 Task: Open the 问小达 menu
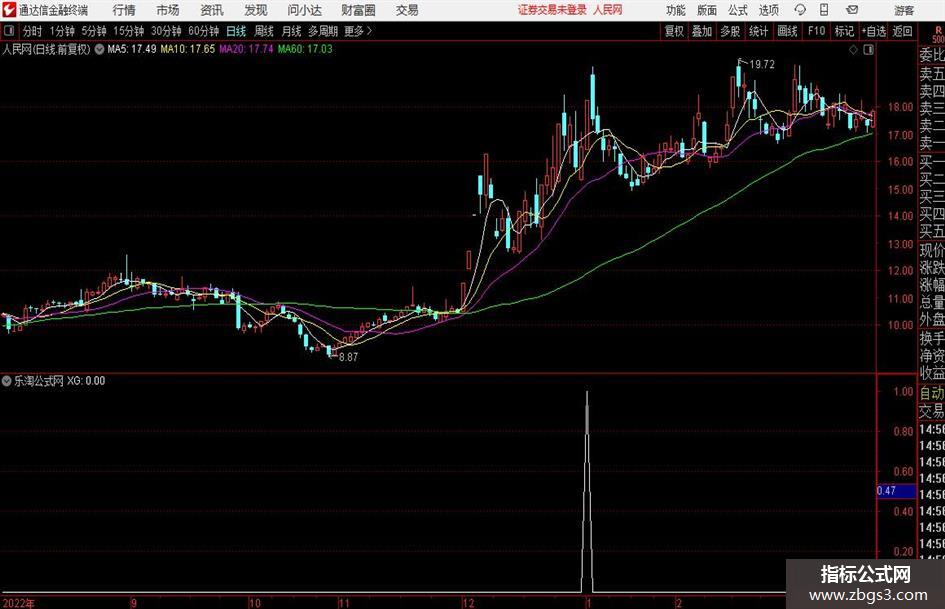[x=304, y=10]
